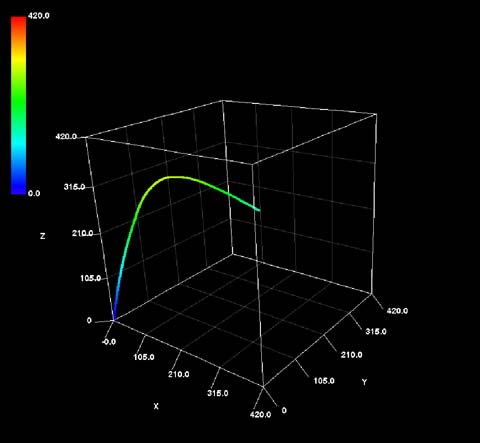
Task: Click the Z axis label
Action: point(42,236)
